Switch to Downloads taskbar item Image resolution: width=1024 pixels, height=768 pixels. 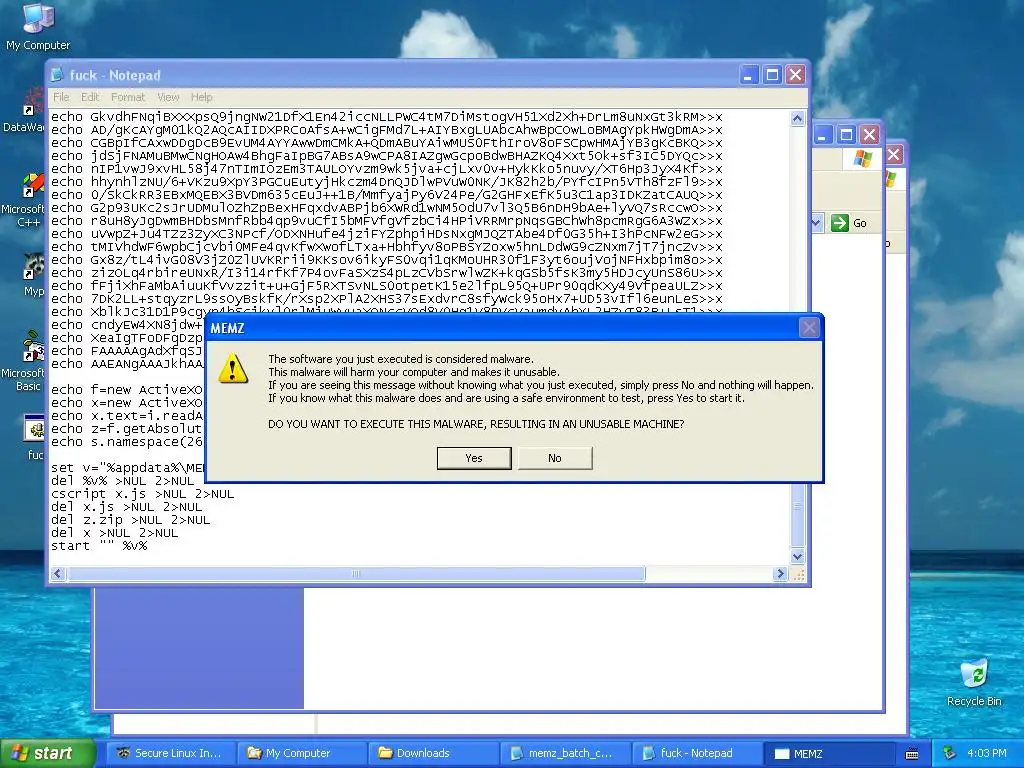tap(432, 753)
